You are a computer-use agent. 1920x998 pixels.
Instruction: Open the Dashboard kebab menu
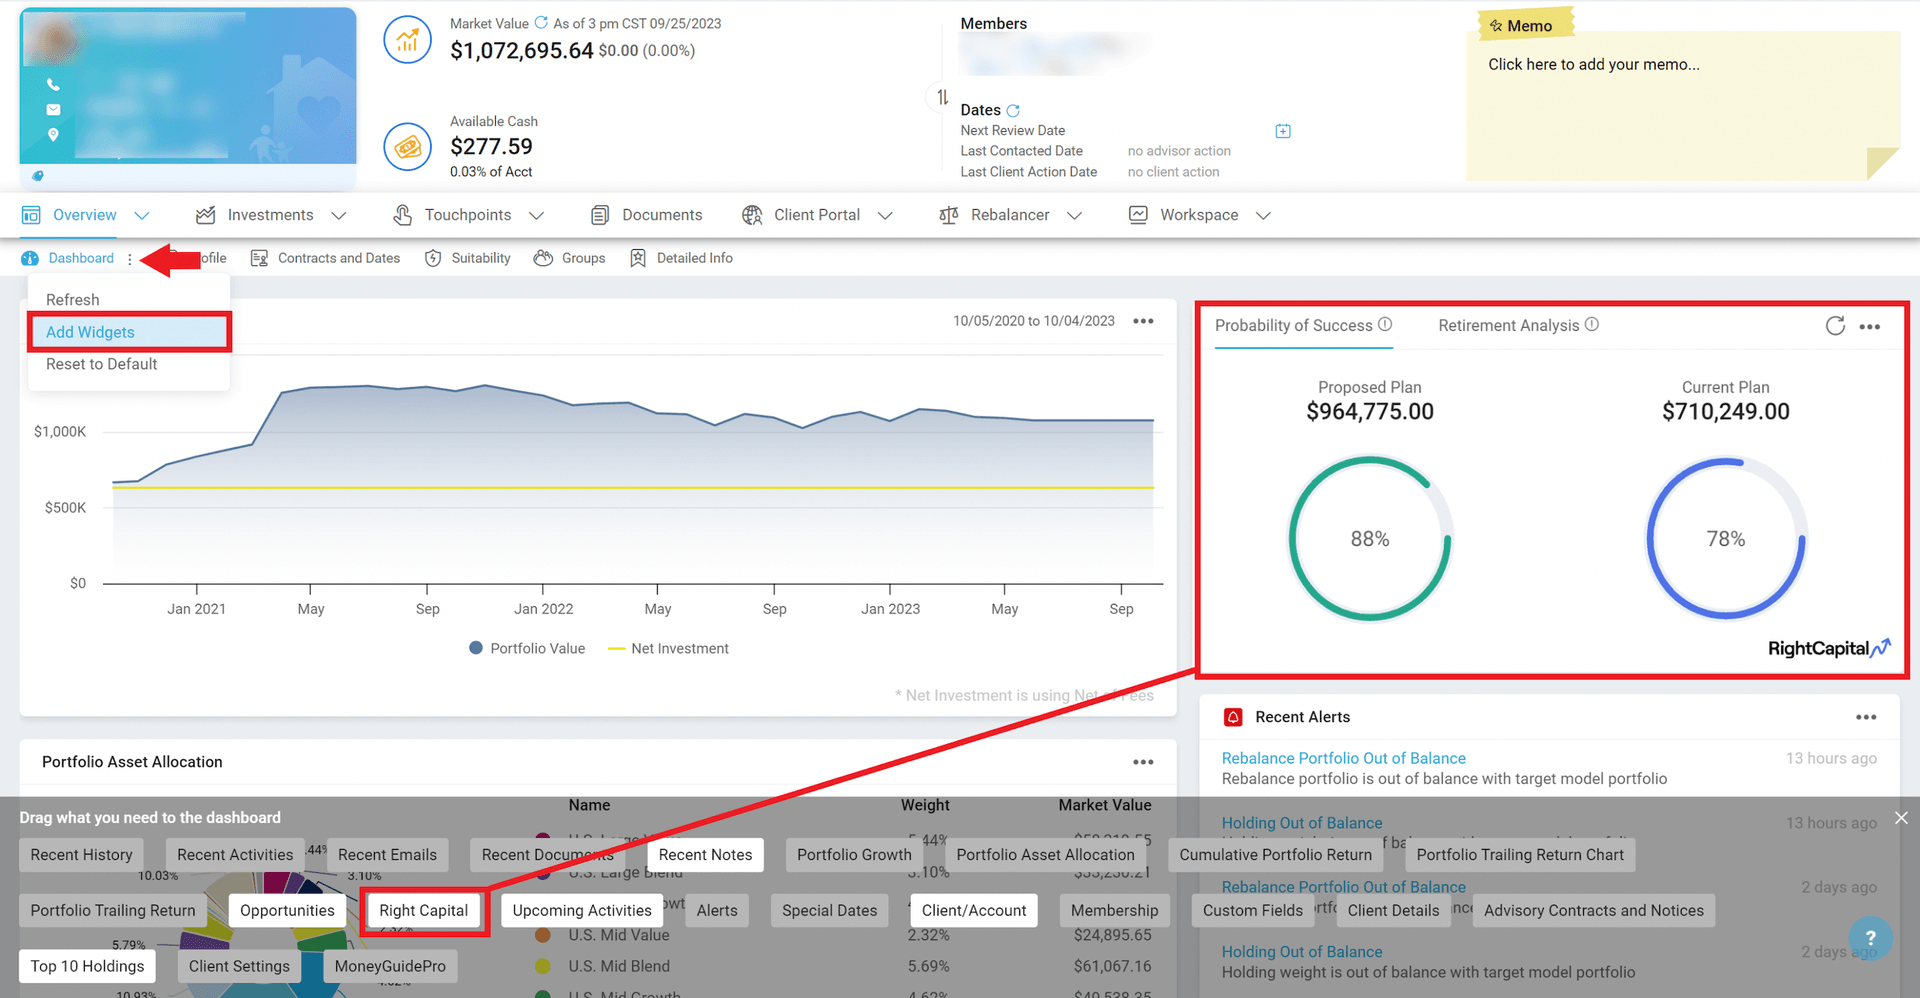[x=130, y=259]
